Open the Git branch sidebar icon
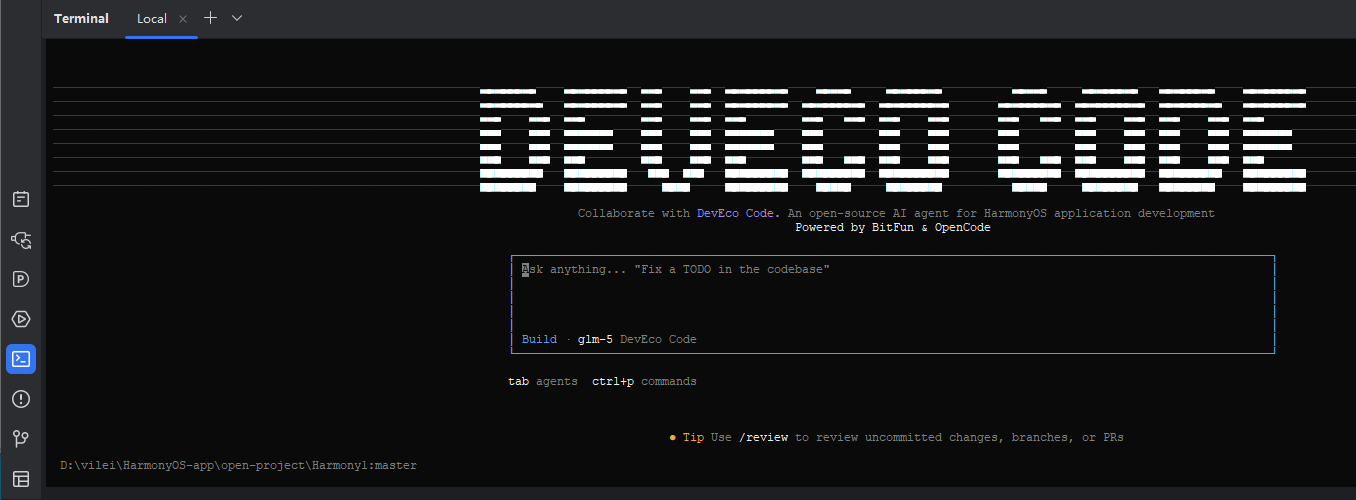 21,439
